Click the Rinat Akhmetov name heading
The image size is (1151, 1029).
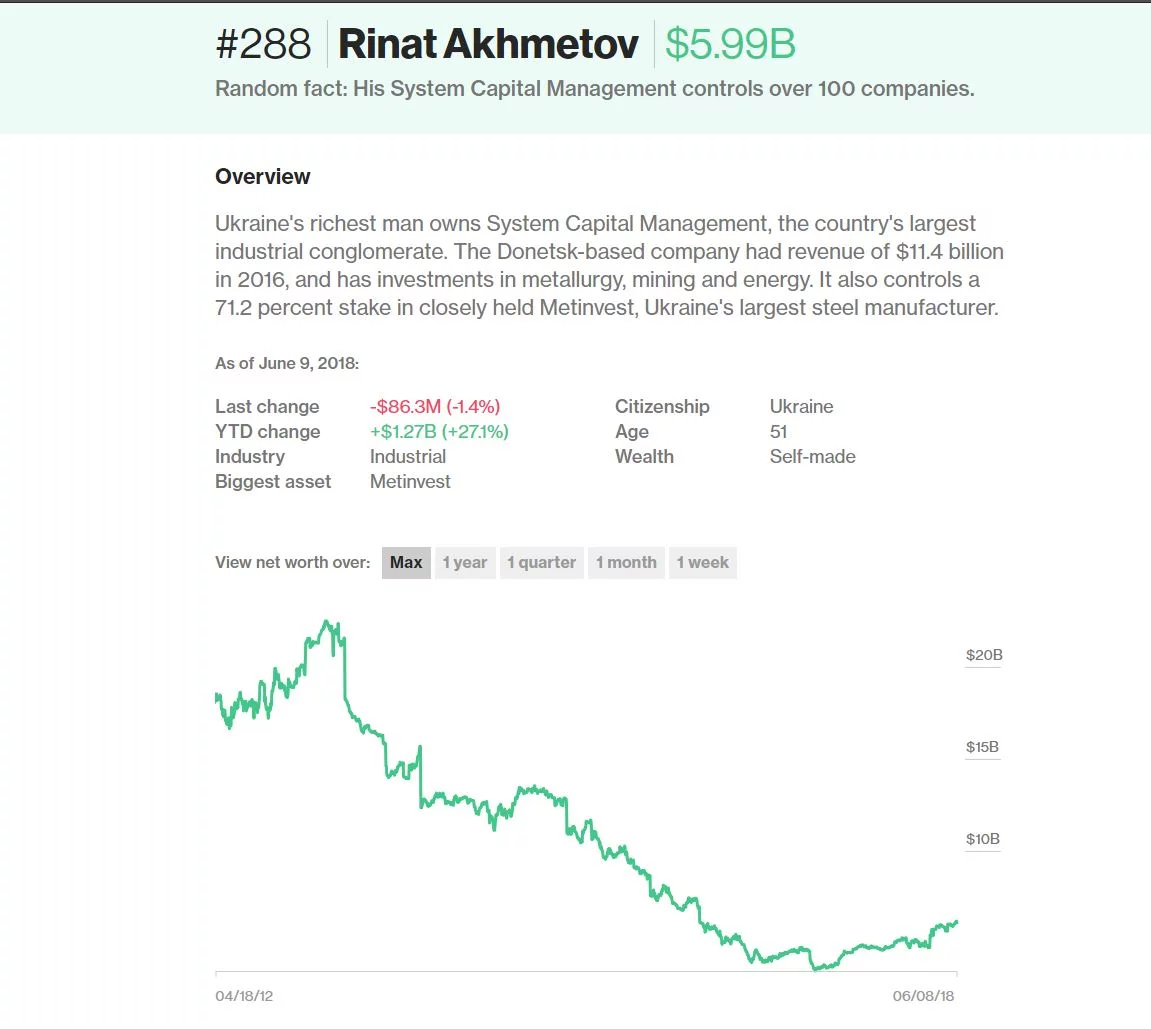tap(488, 44)
